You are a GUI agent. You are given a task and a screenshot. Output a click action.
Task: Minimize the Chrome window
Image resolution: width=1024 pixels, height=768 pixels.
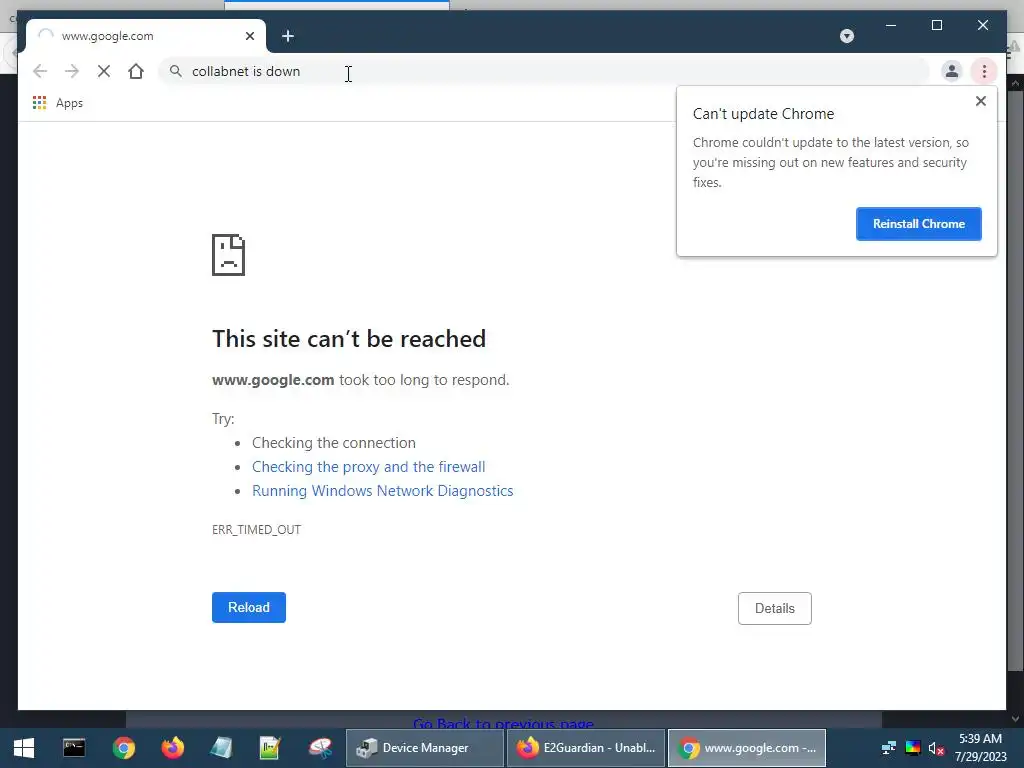[891, 25]
